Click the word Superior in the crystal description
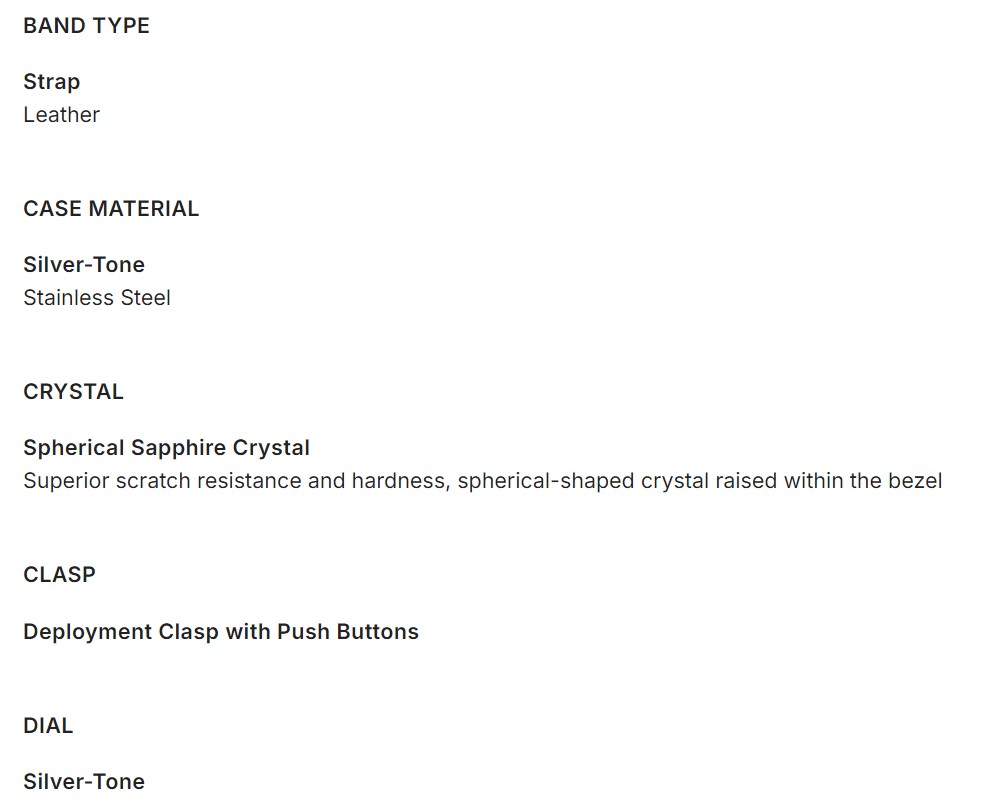 click(66, 481)
